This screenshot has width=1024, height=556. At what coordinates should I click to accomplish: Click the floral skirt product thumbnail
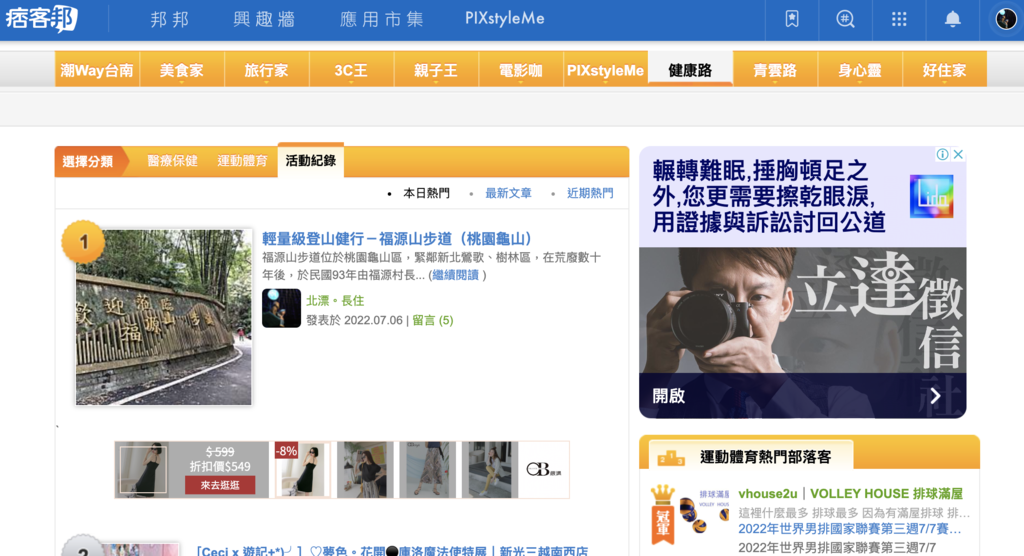[x=427, y=470]
